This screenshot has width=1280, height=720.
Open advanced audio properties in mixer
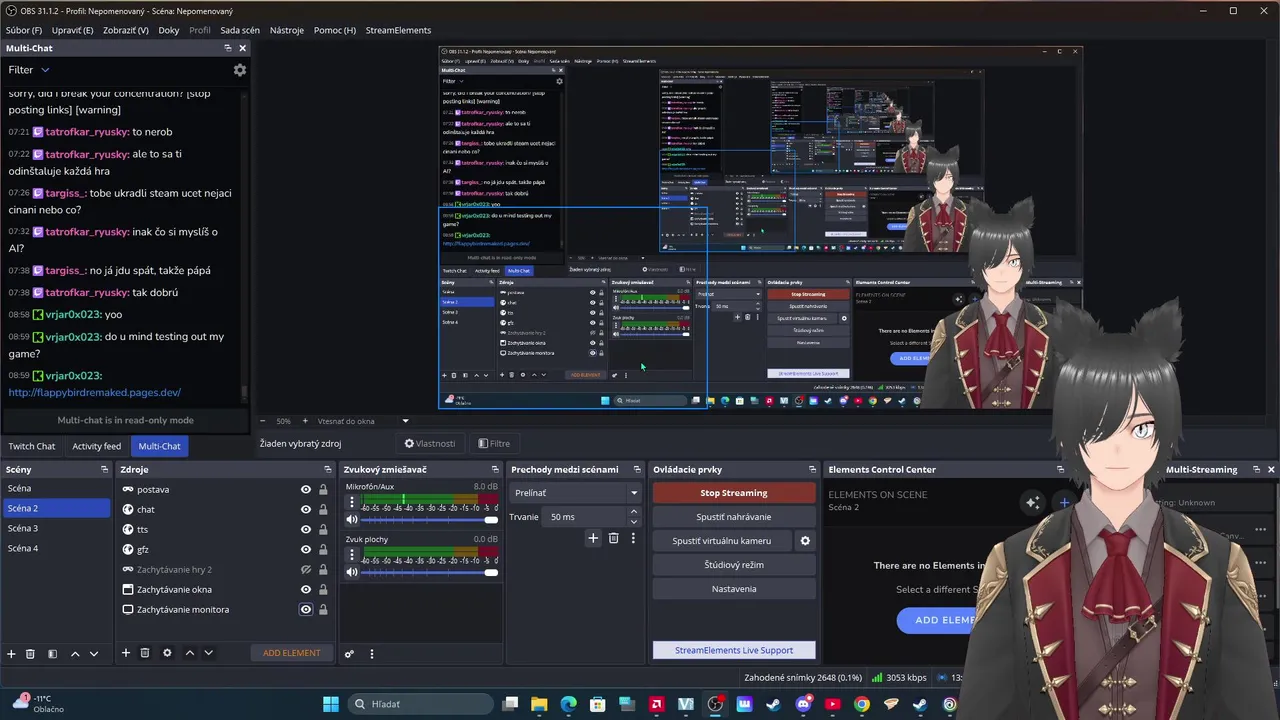point(349,654)
